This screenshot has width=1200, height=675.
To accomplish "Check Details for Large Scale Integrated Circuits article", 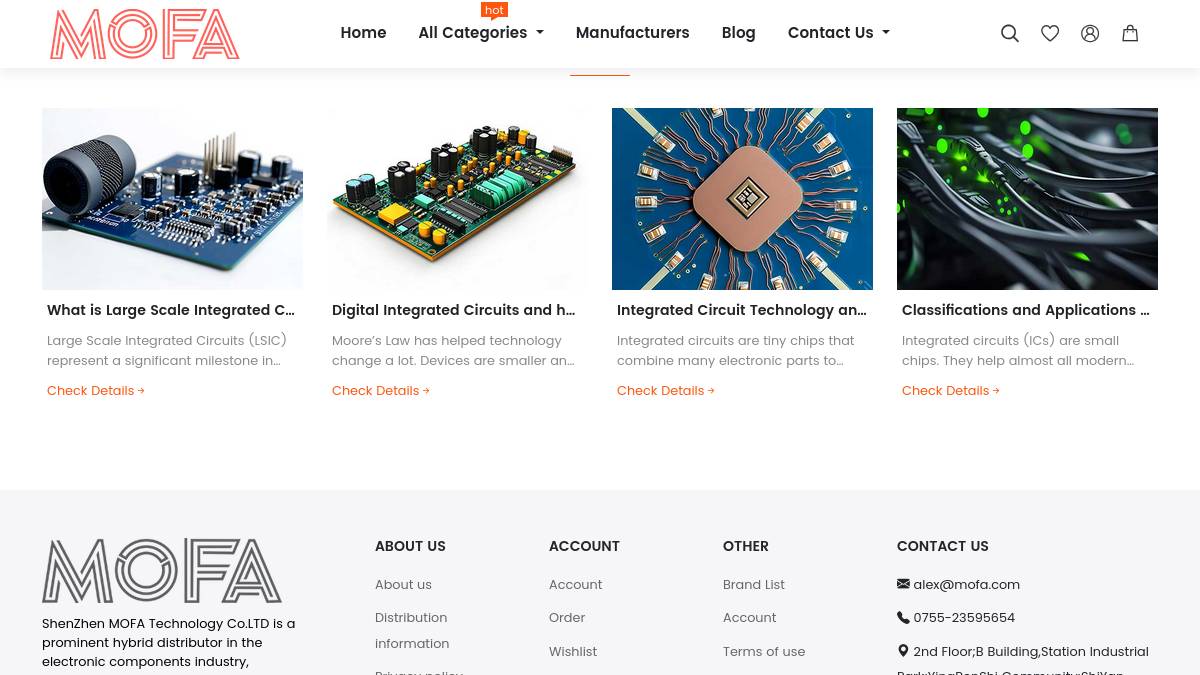I will coord(96,391).
